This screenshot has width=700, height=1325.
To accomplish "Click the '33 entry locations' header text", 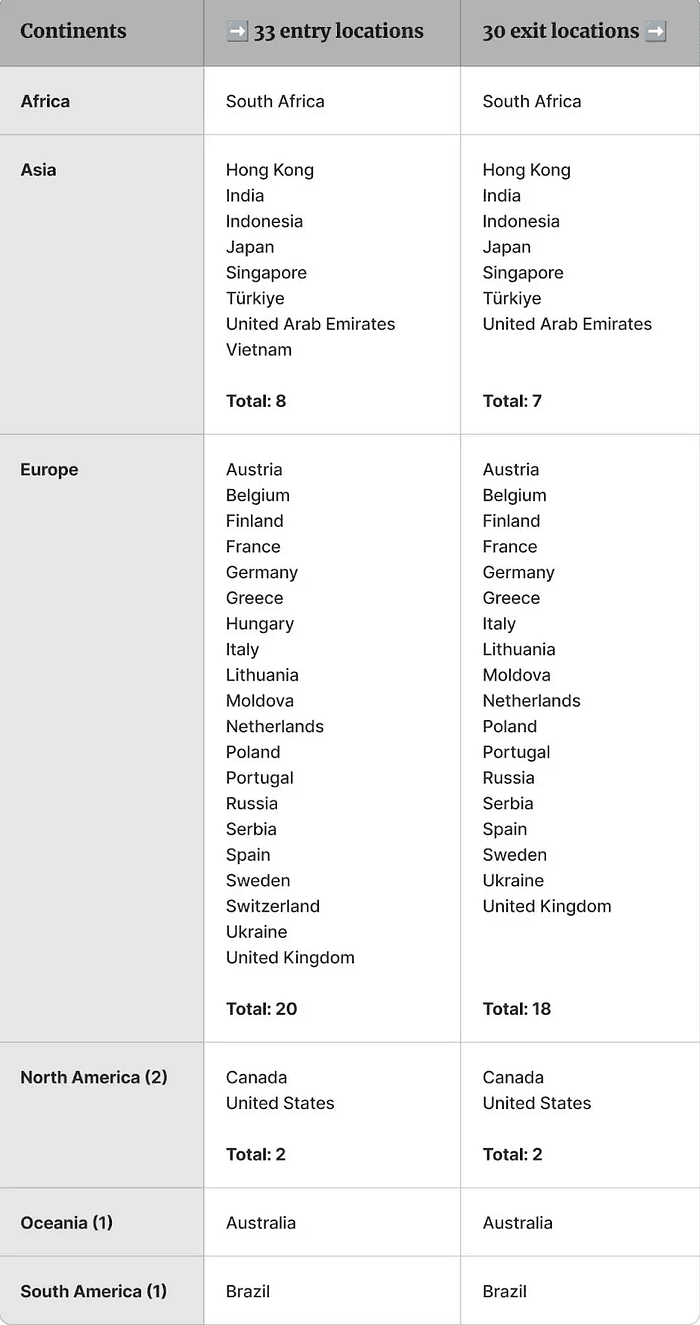I will [338, 32].
